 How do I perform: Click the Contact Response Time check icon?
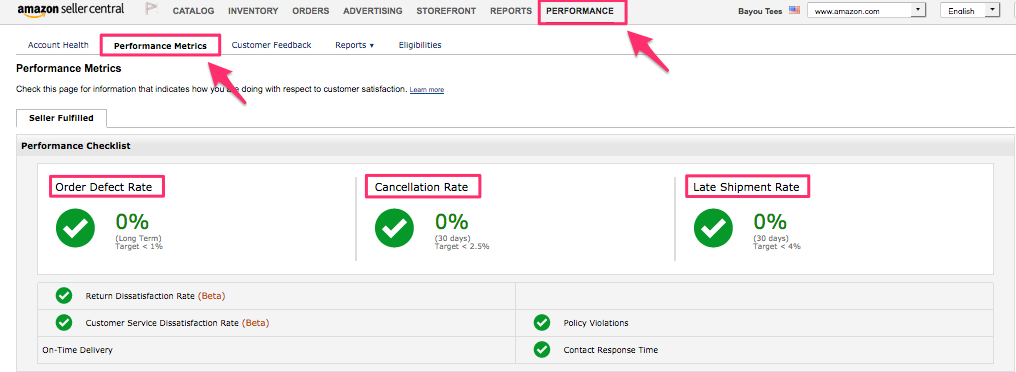click(542, 350)
